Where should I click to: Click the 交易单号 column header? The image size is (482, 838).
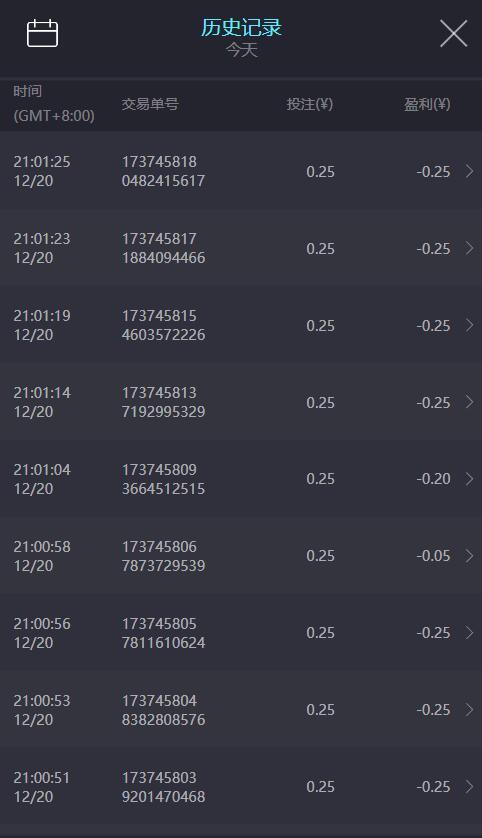click(150, 104)
